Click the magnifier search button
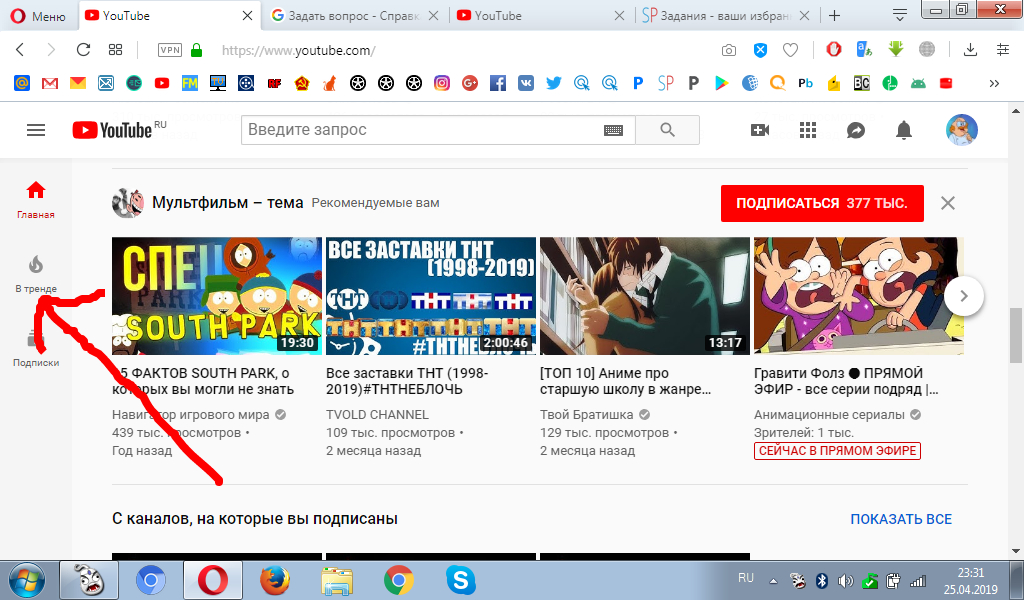Screen dimensions: 1024x600 (x=667, y=130)
